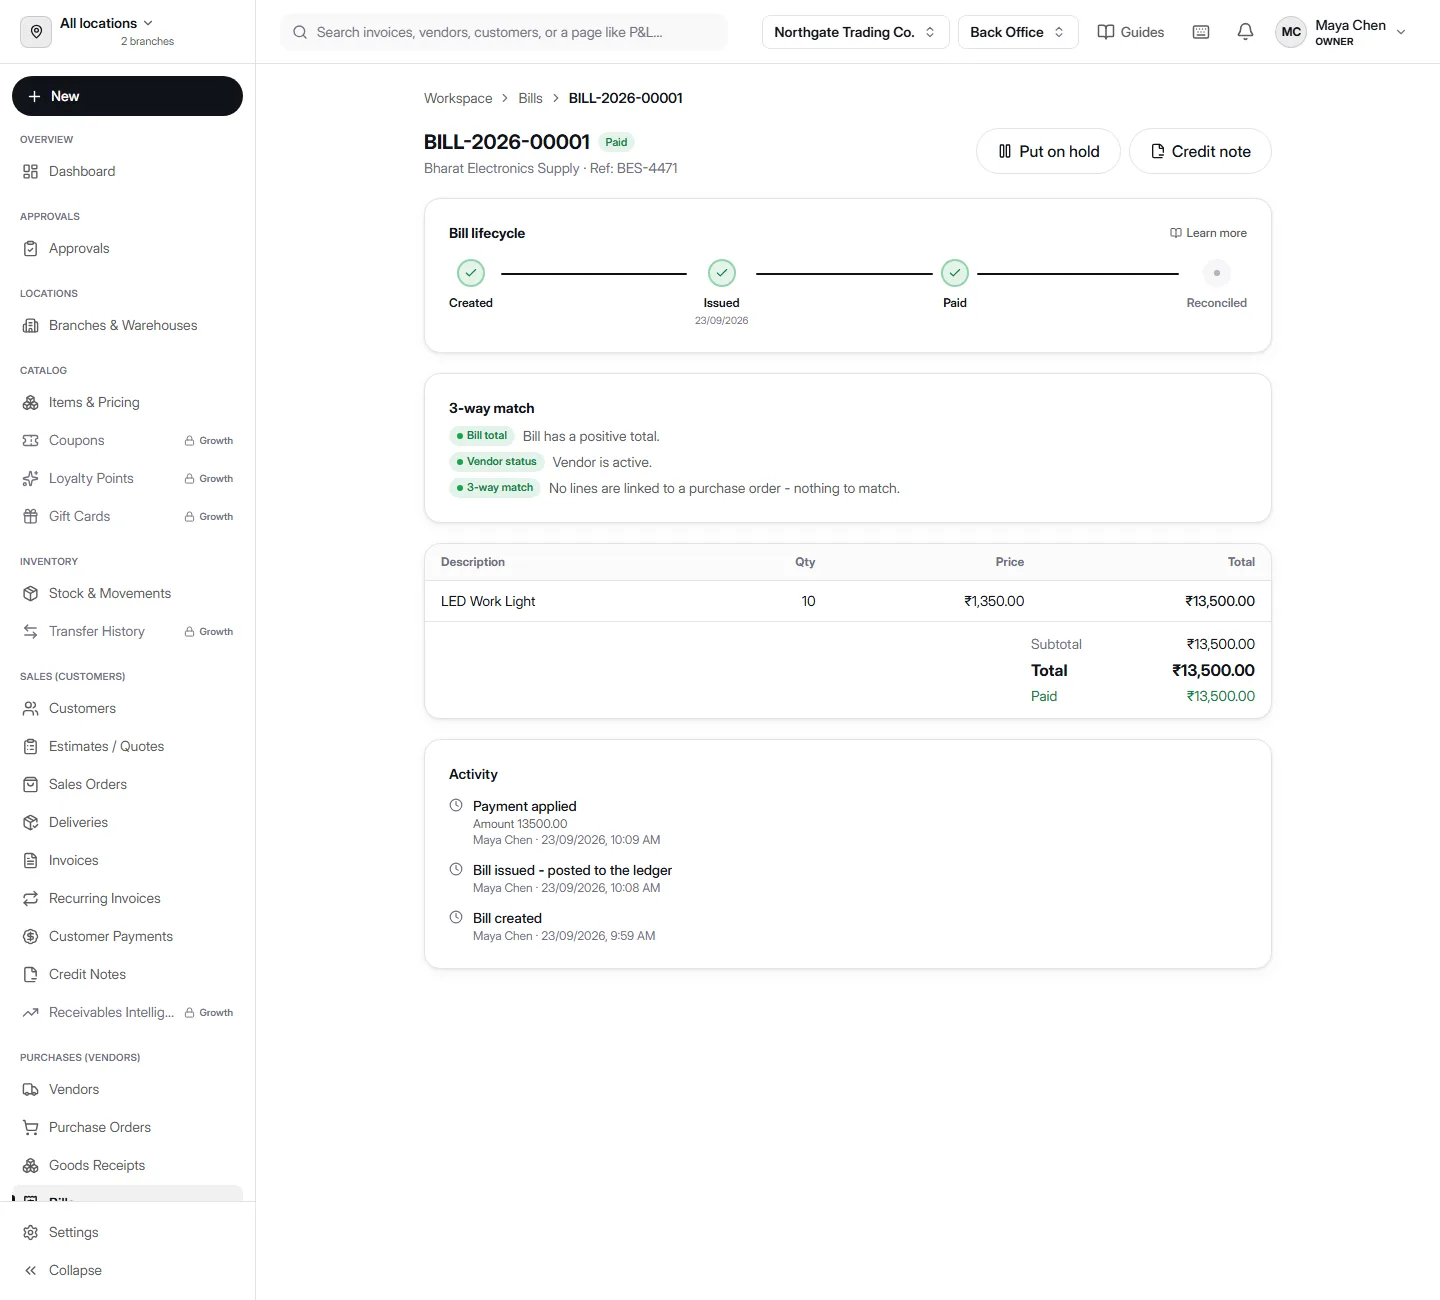Viewport: 1440px width, 1300px height.
Task: Open the Northgate Trading Co. company switcher
Action: coord(855,32)
